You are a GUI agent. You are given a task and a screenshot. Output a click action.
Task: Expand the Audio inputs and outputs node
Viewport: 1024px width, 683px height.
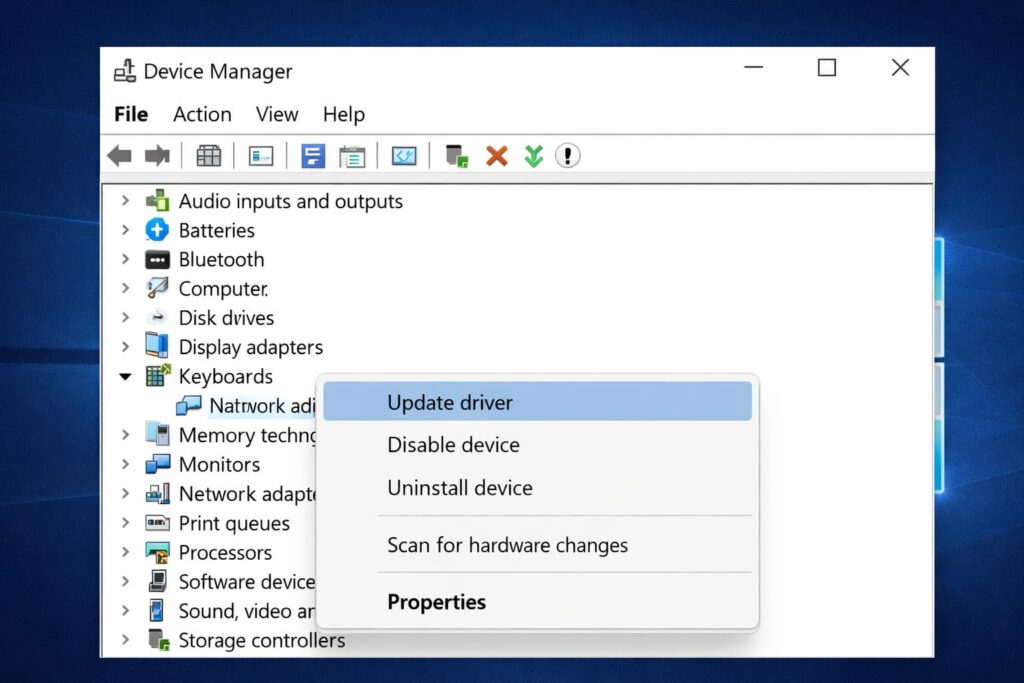125,201
